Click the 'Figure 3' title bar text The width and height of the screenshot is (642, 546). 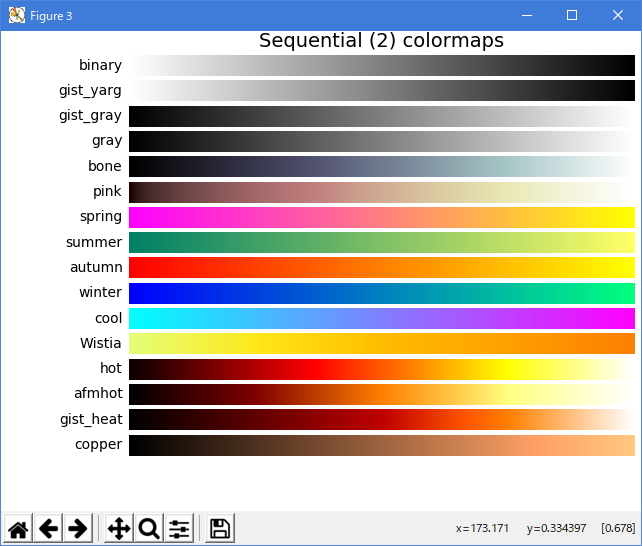[51, 16]
